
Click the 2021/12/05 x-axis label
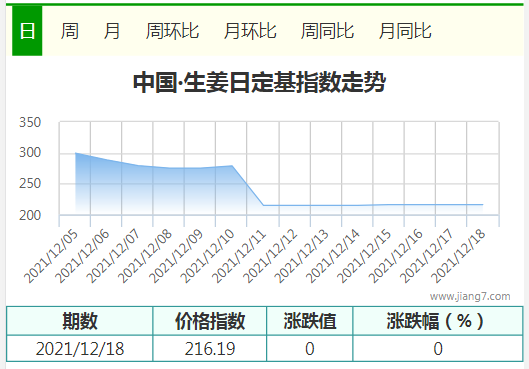point(51,257)
